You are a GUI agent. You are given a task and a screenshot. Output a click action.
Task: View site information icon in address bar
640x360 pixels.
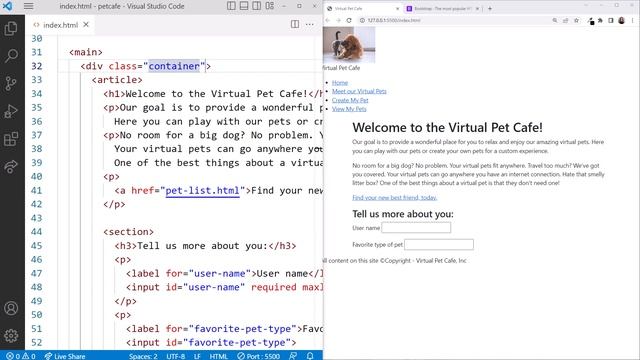click(x=362, y=20)
